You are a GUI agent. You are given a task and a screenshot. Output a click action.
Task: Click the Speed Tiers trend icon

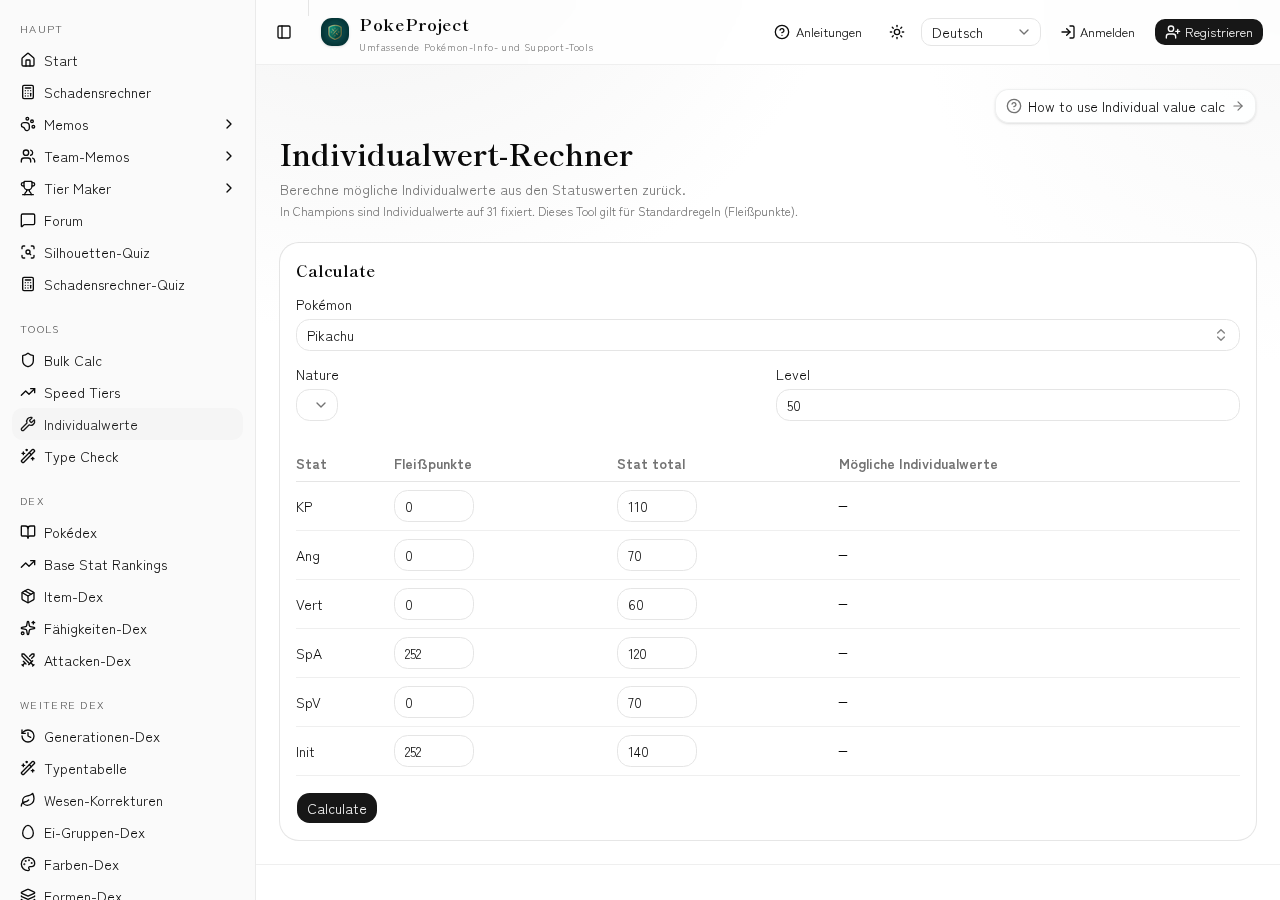point(28,393)
